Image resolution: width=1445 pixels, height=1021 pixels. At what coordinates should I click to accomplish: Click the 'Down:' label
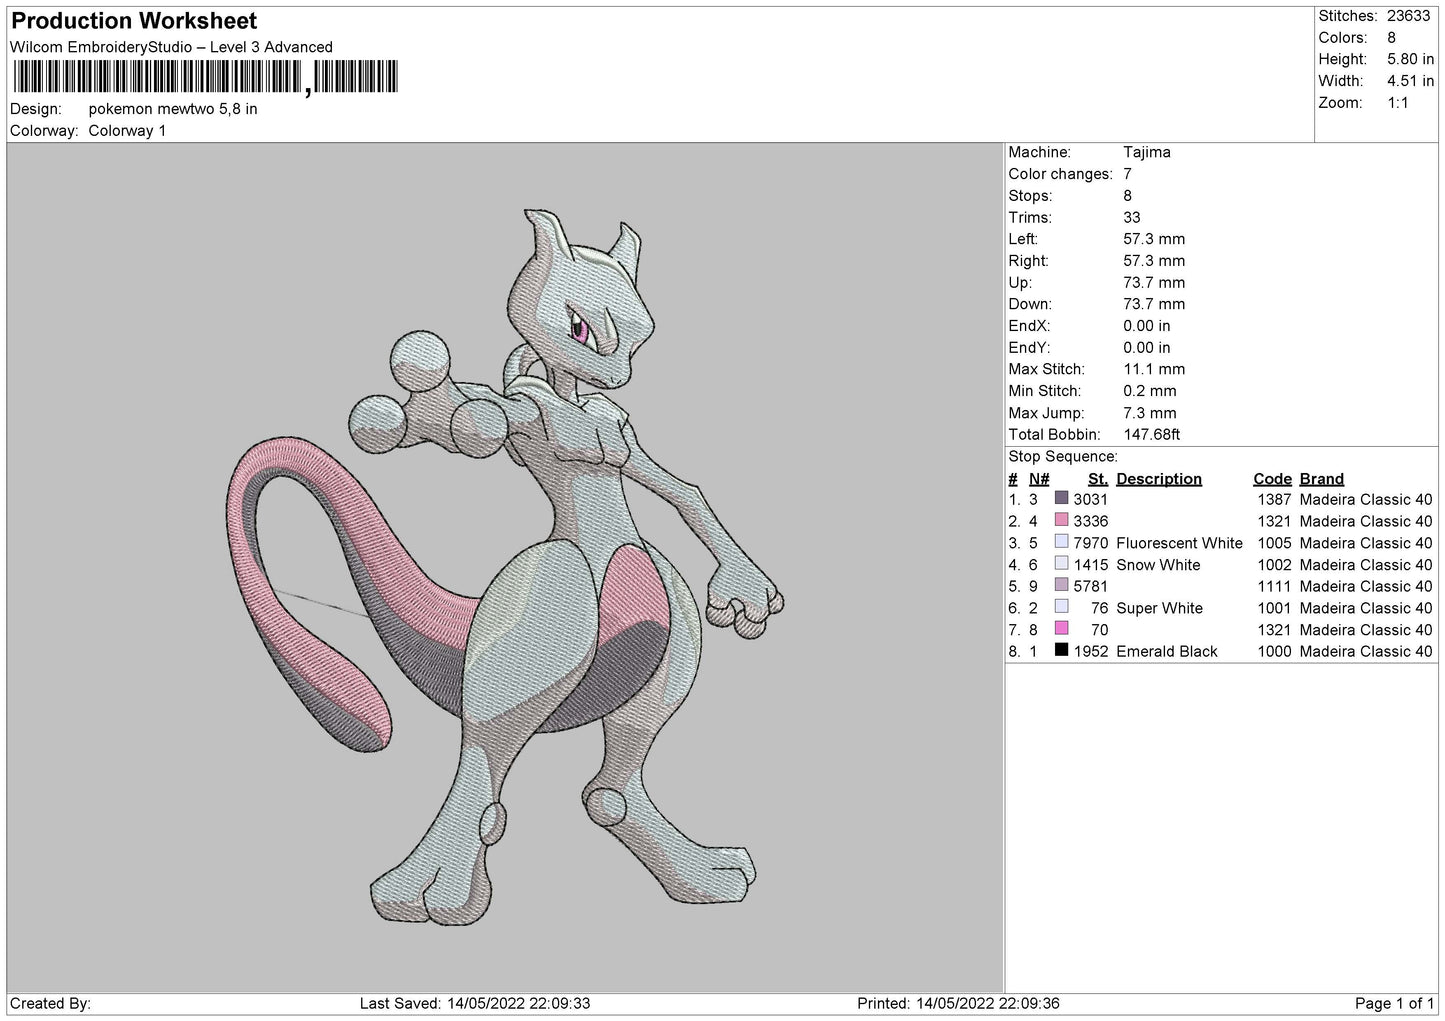[1029, 304]
